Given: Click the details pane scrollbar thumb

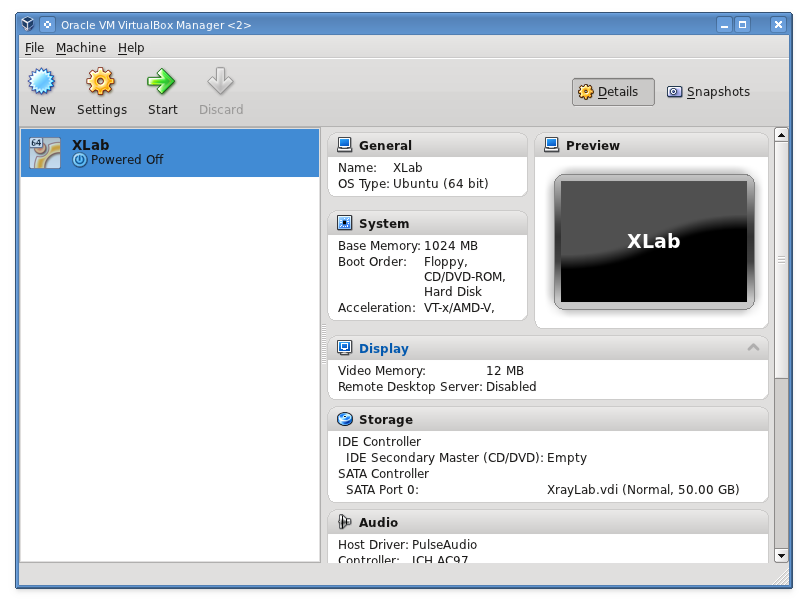Looking at the screenshot, I should (x=781, y=260).
